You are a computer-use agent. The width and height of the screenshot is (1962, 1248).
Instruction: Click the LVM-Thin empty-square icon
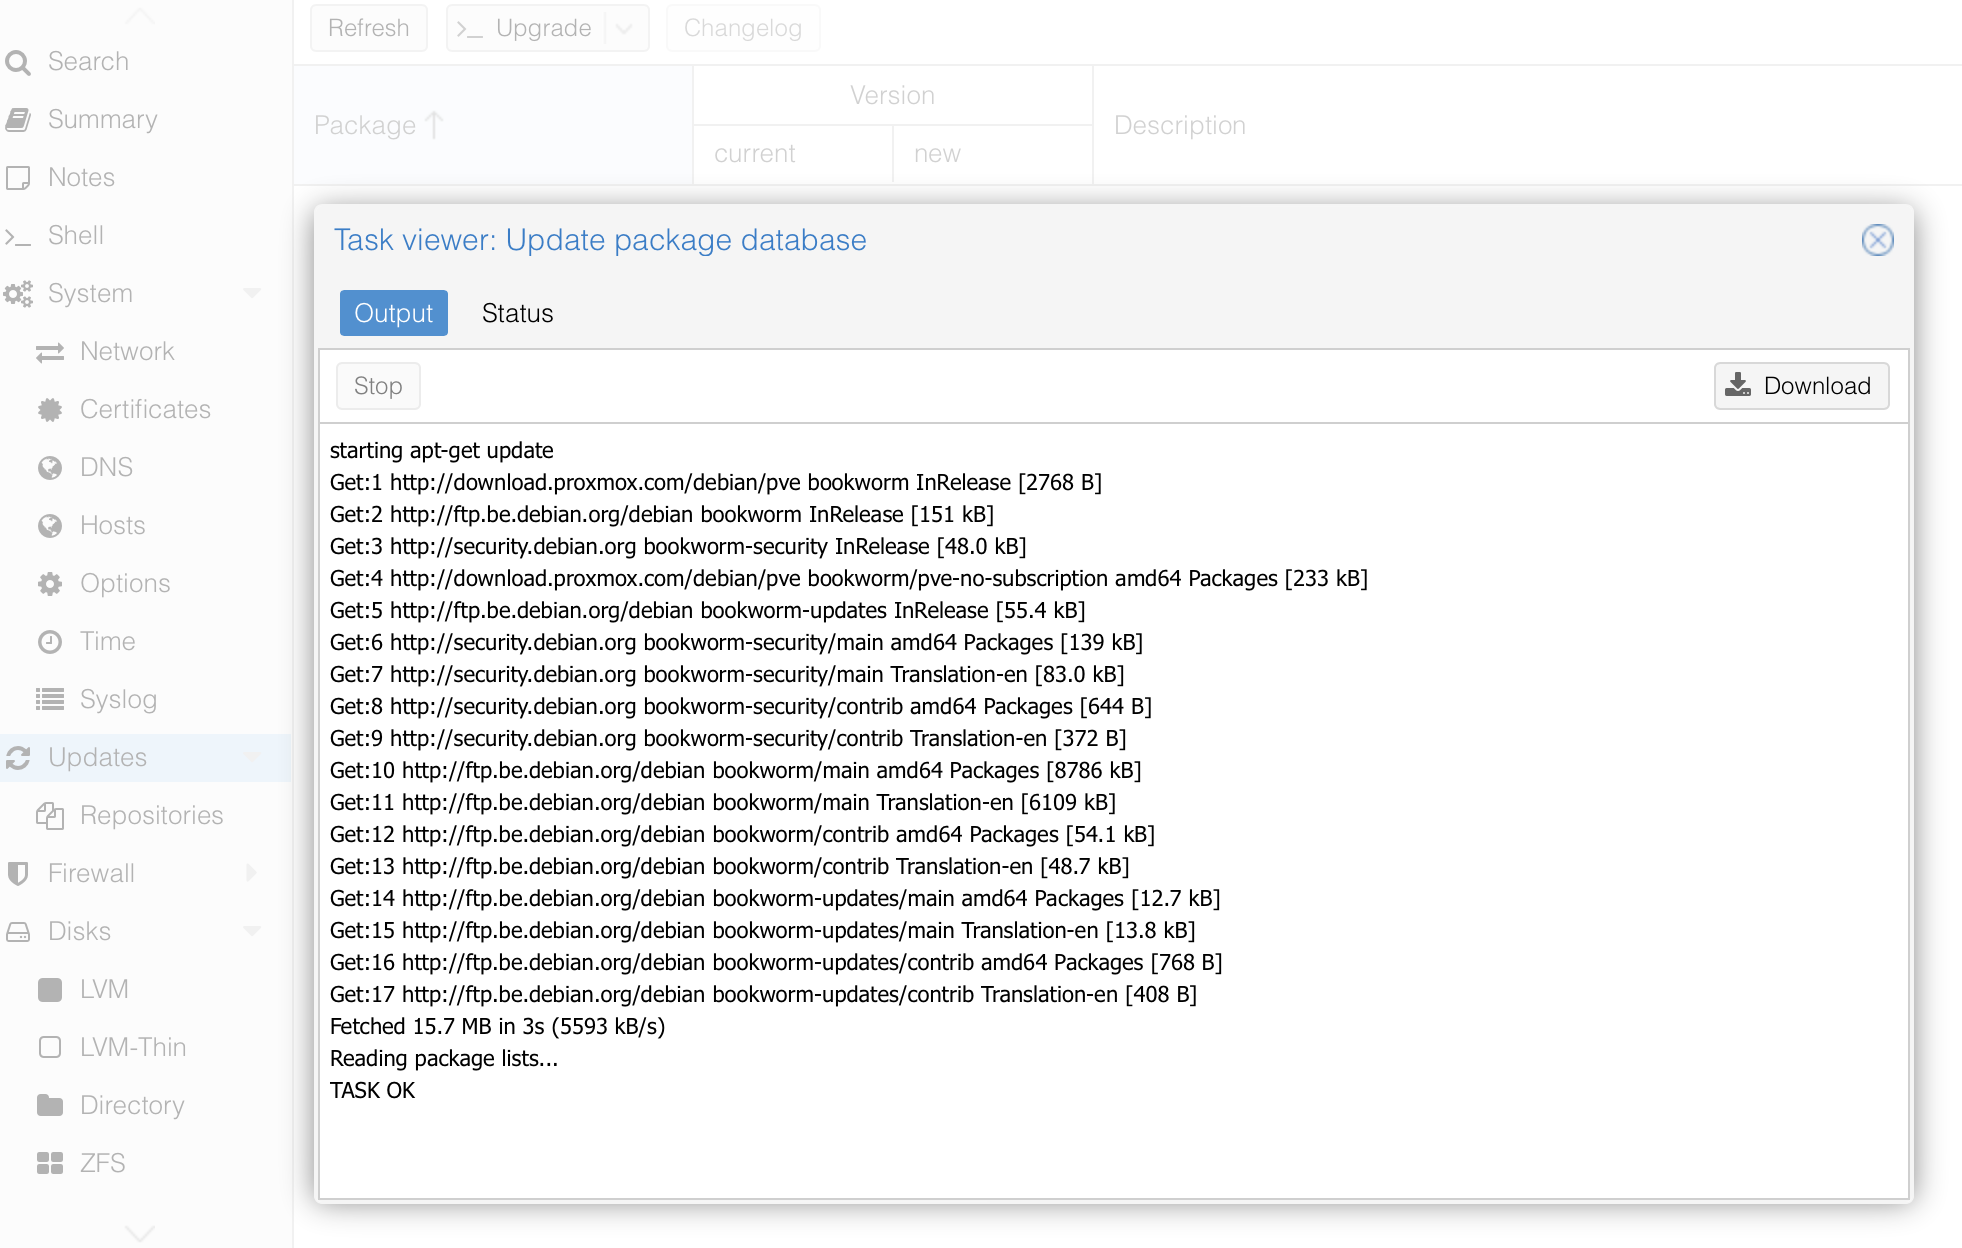coord(50,1048)
